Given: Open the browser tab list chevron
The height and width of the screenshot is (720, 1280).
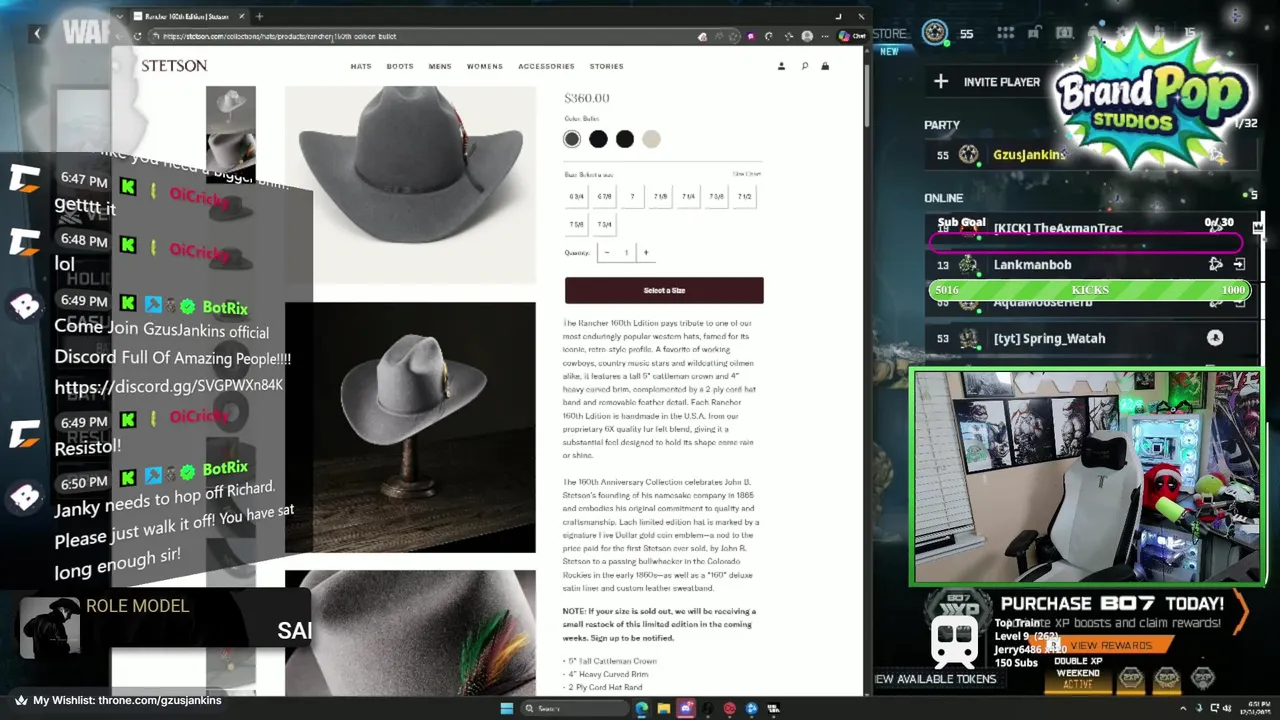Looking at the screenshot, I should tap(121, 16).
